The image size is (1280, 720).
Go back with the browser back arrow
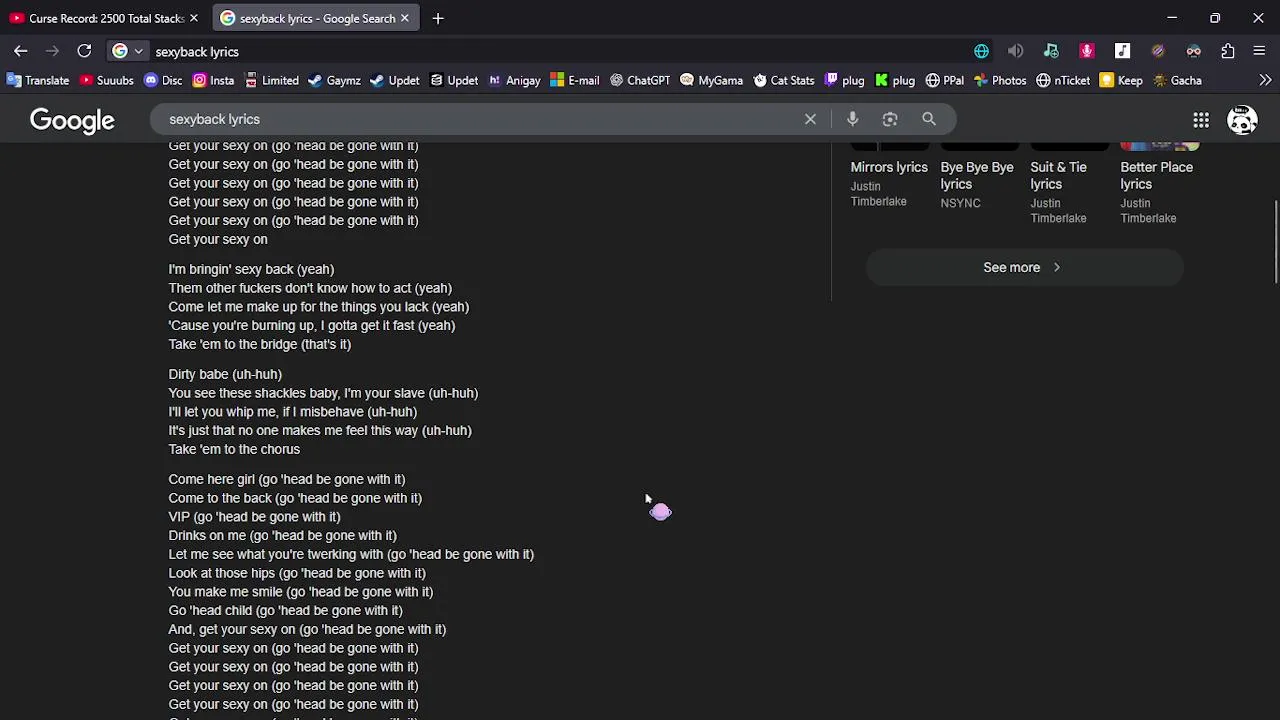pos(20,51)
